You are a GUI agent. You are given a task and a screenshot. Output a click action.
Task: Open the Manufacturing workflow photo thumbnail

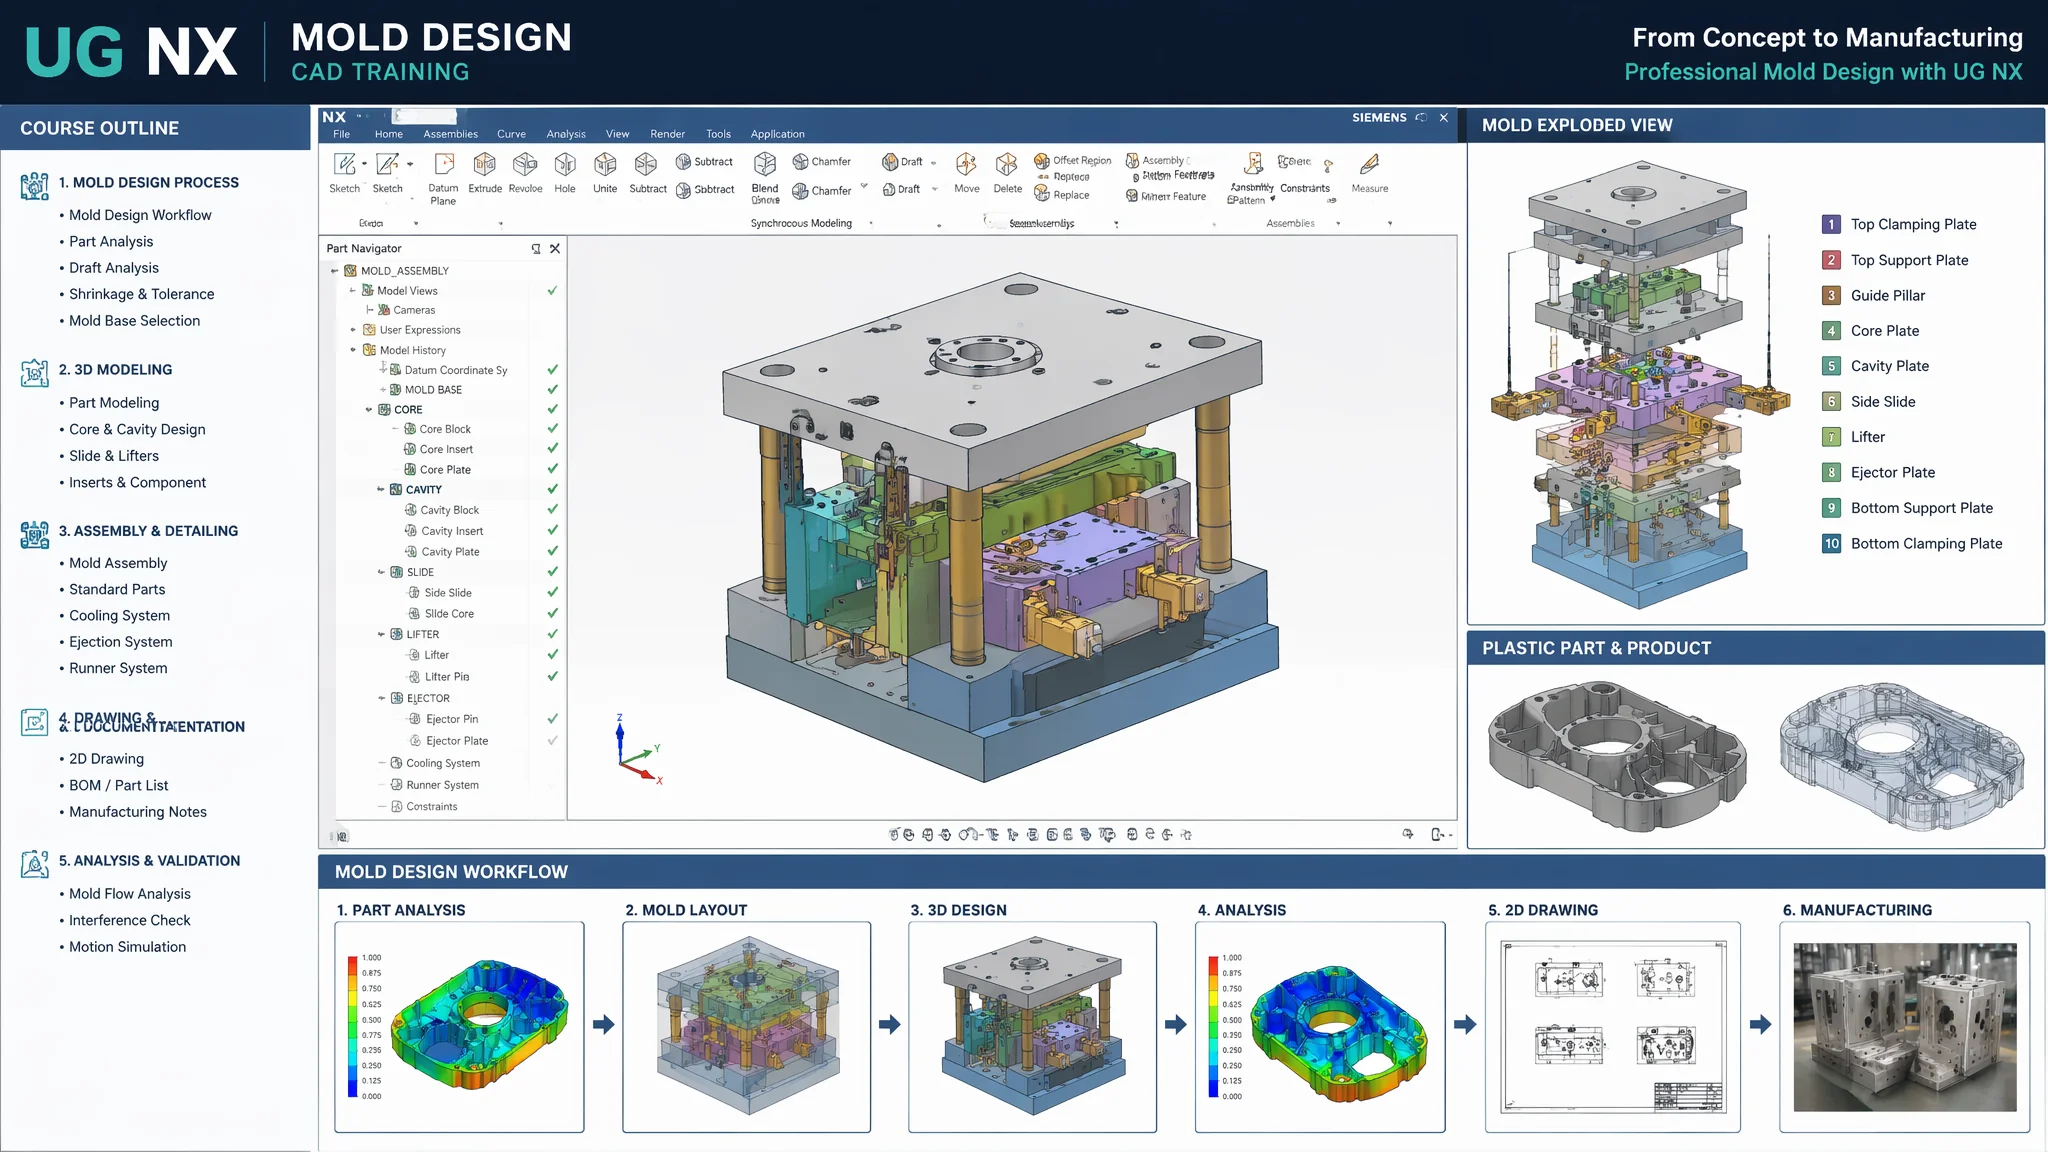pyautogui.click(x=1905, y=1027)
